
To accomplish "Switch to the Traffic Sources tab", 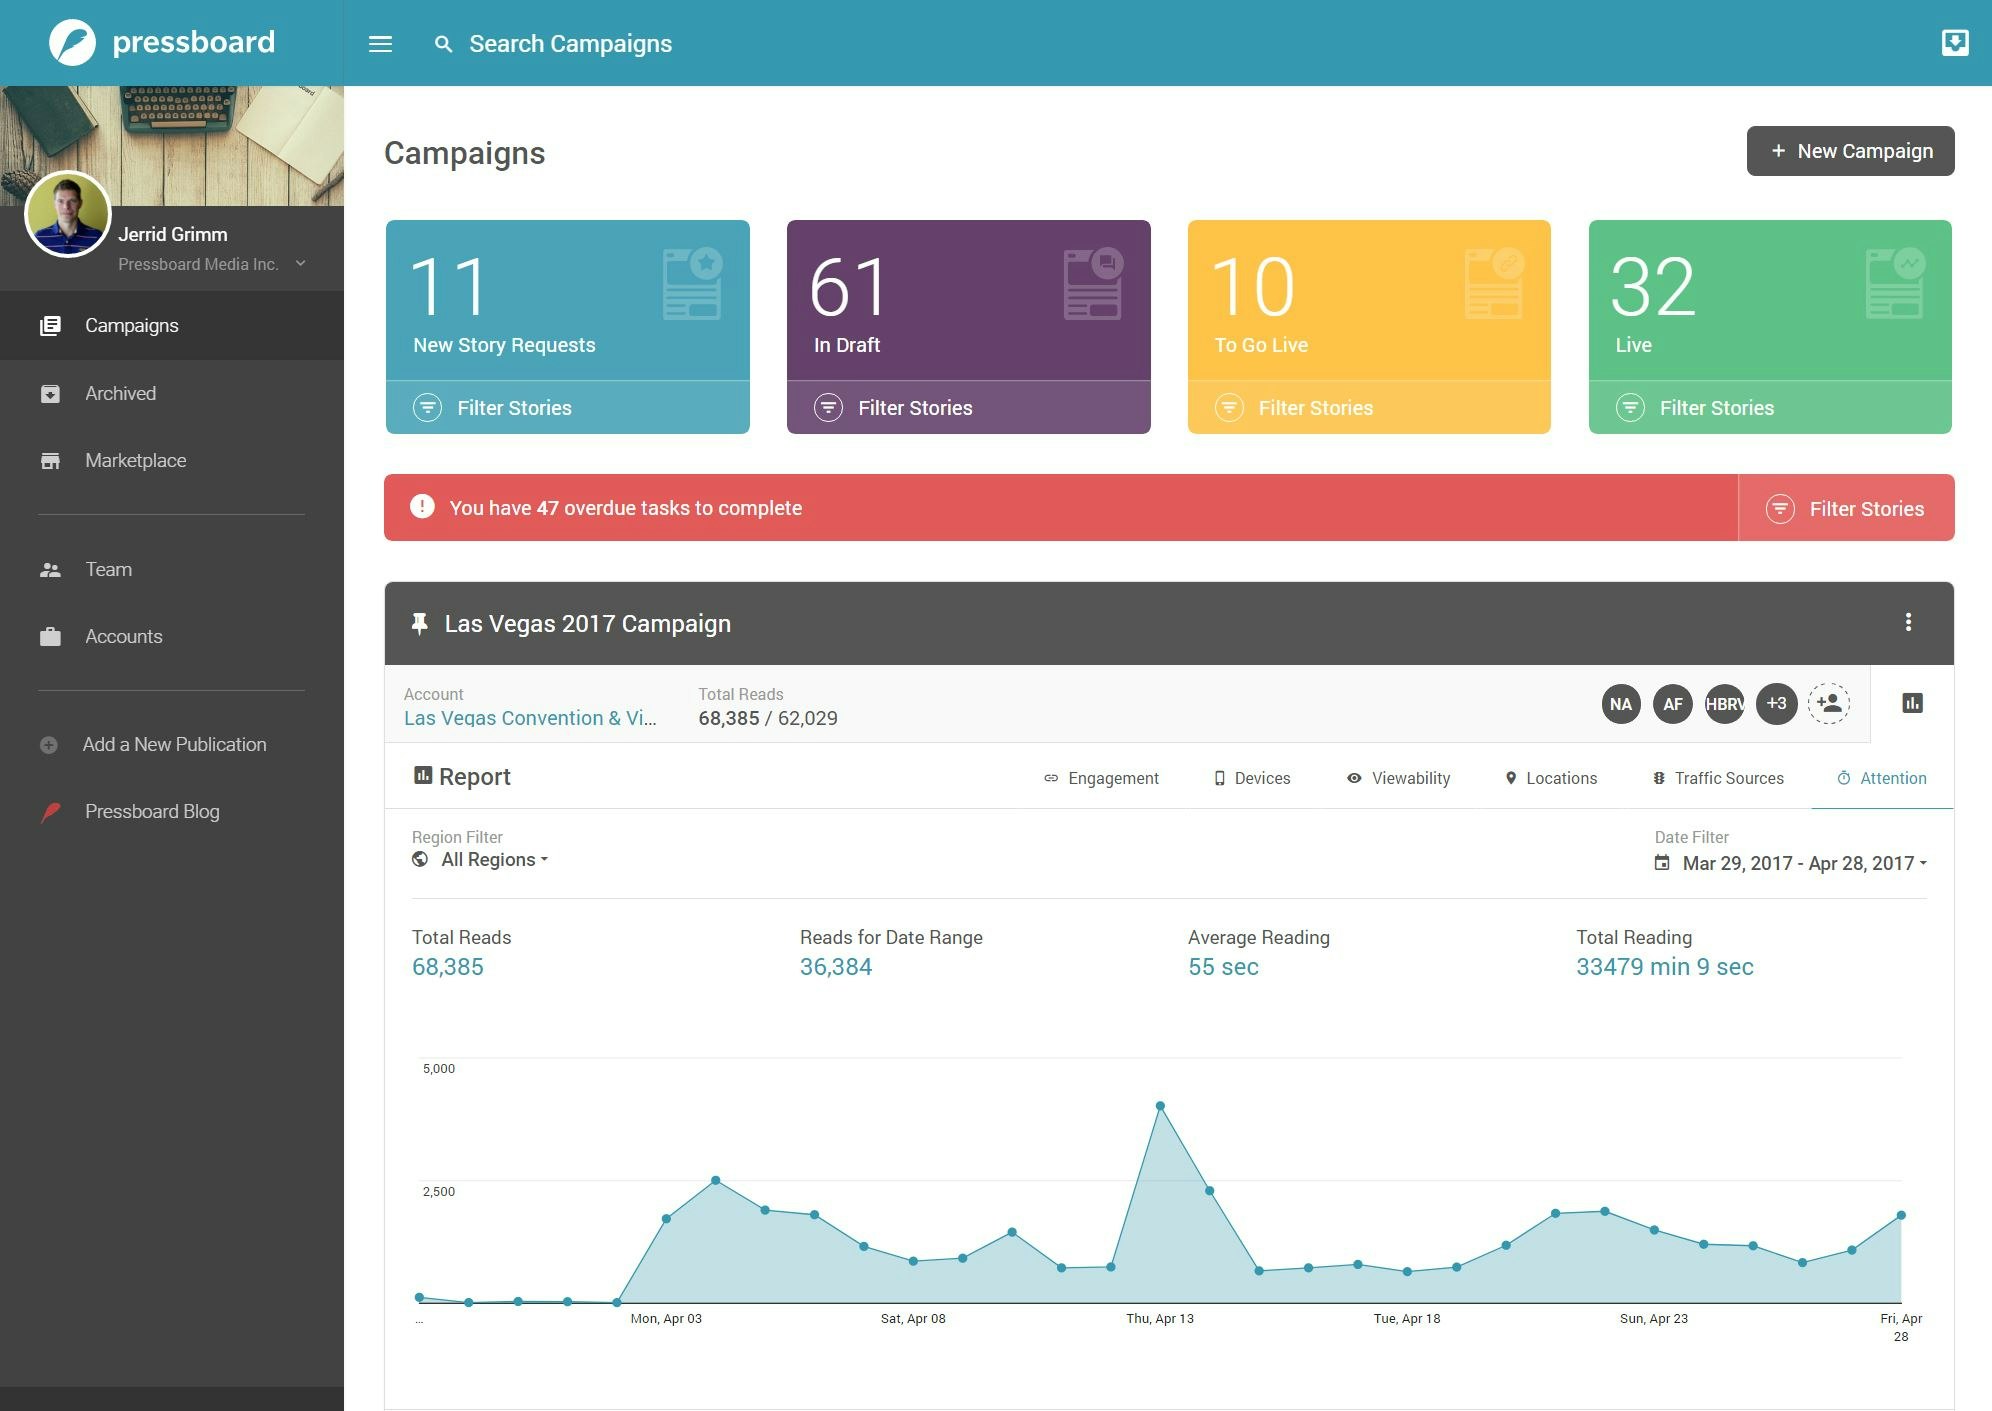I will [1718, 778].
